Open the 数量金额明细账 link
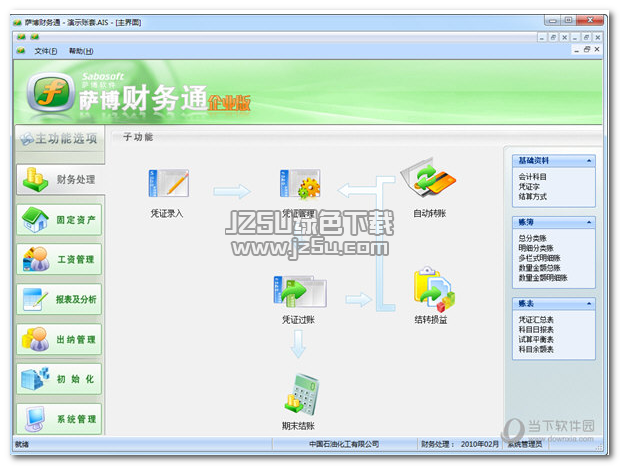The height and width of the screenshot is (466, 620). [543, 278]
